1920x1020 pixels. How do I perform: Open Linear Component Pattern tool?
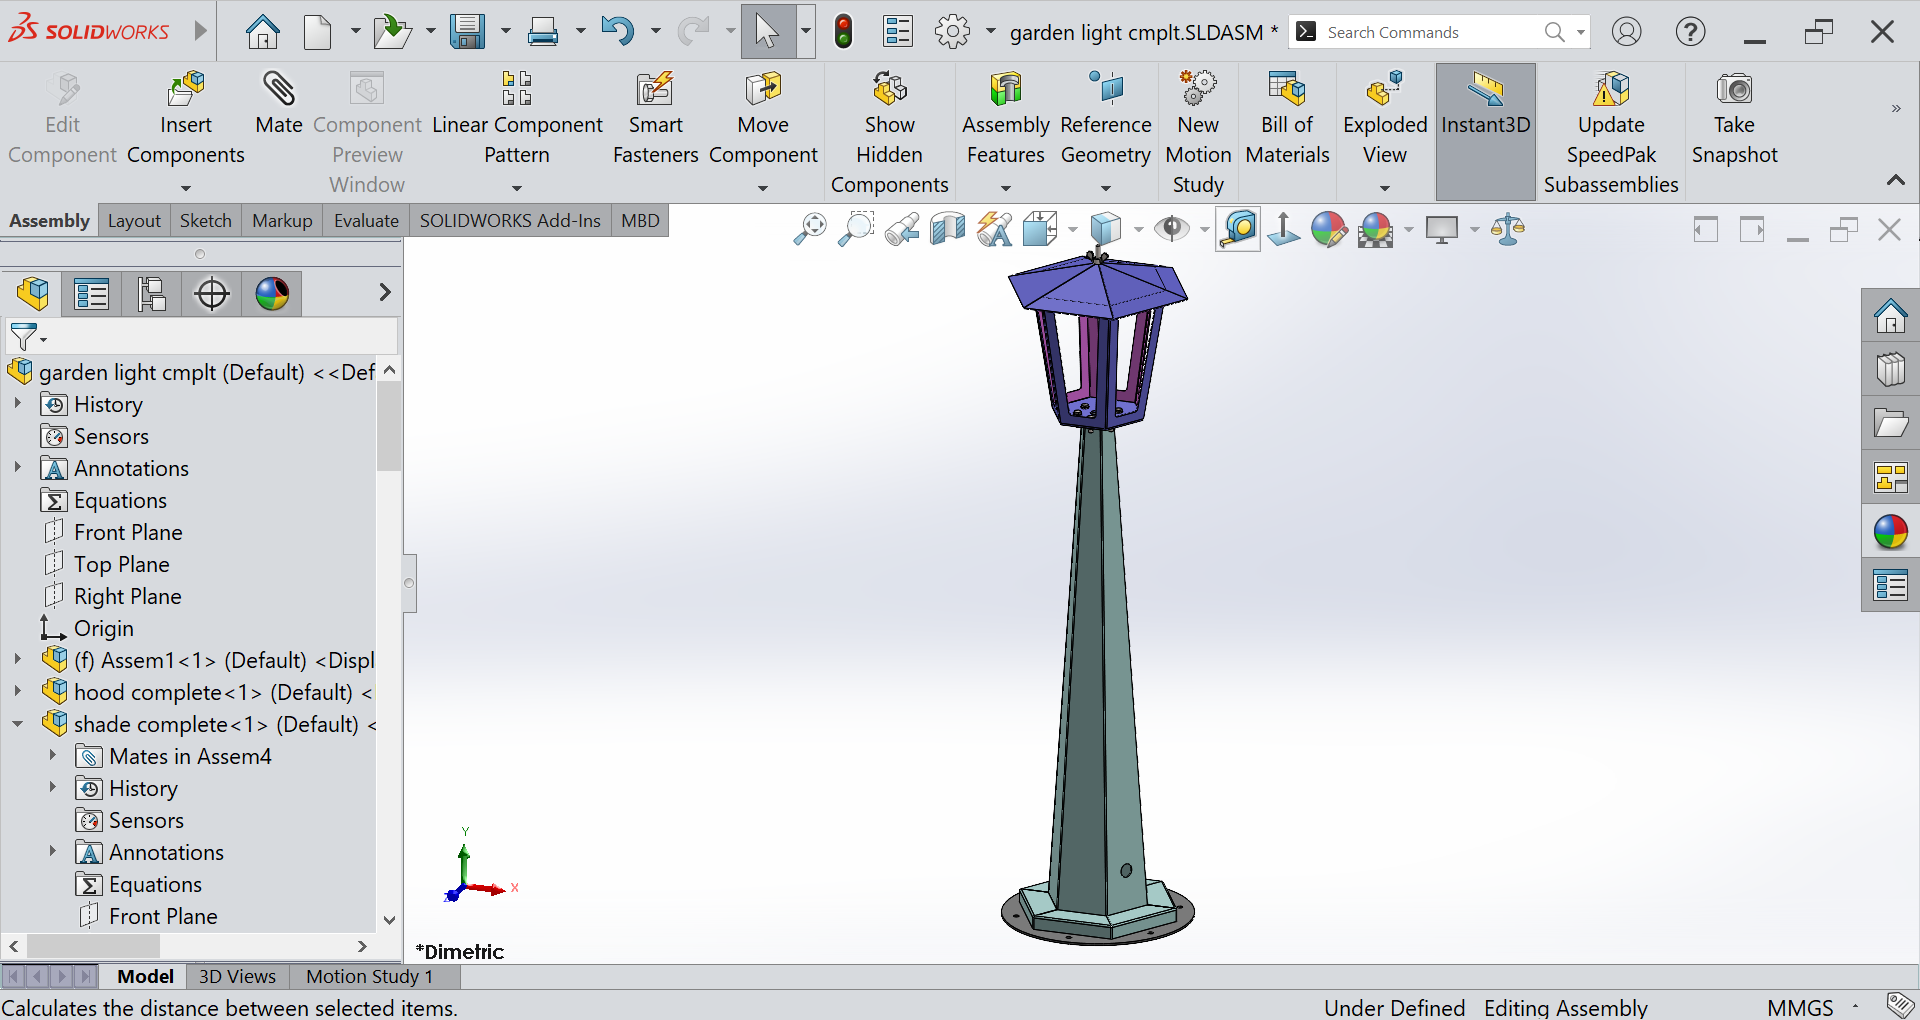click(517, 118)
